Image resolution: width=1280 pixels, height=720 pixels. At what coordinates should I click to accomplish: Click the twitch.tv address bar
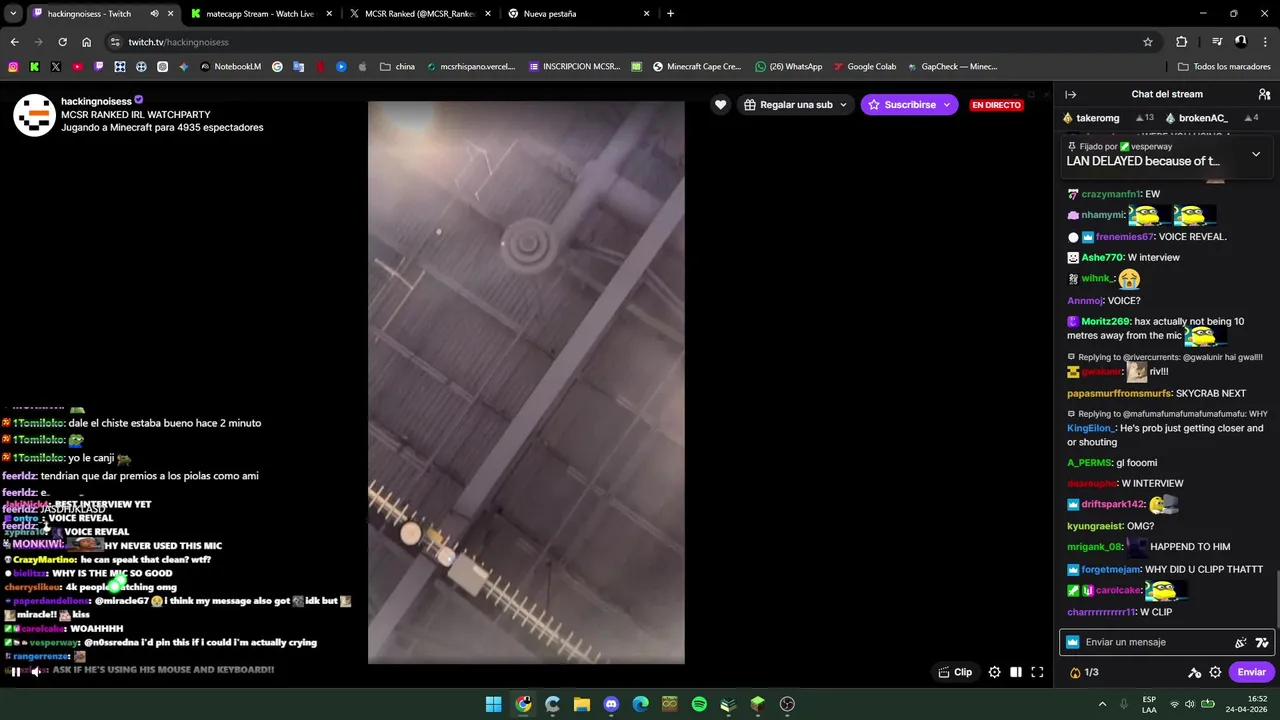point(635,42)
